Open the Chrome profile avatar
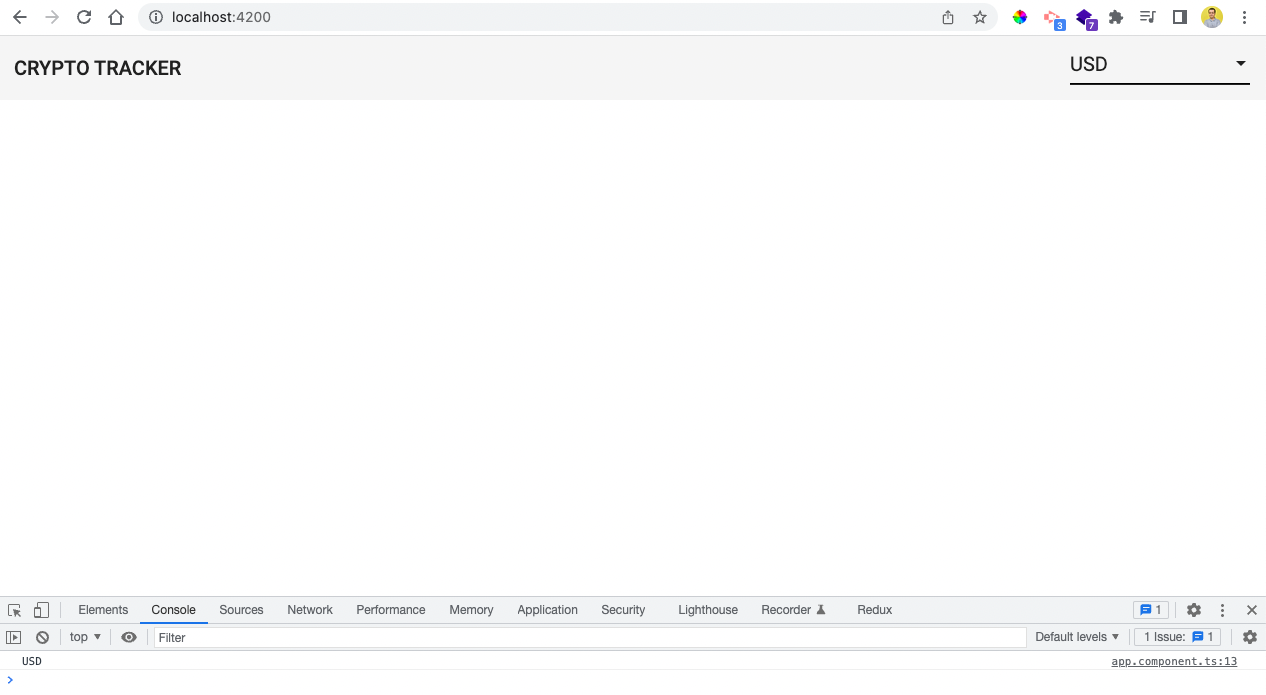 1212,17
